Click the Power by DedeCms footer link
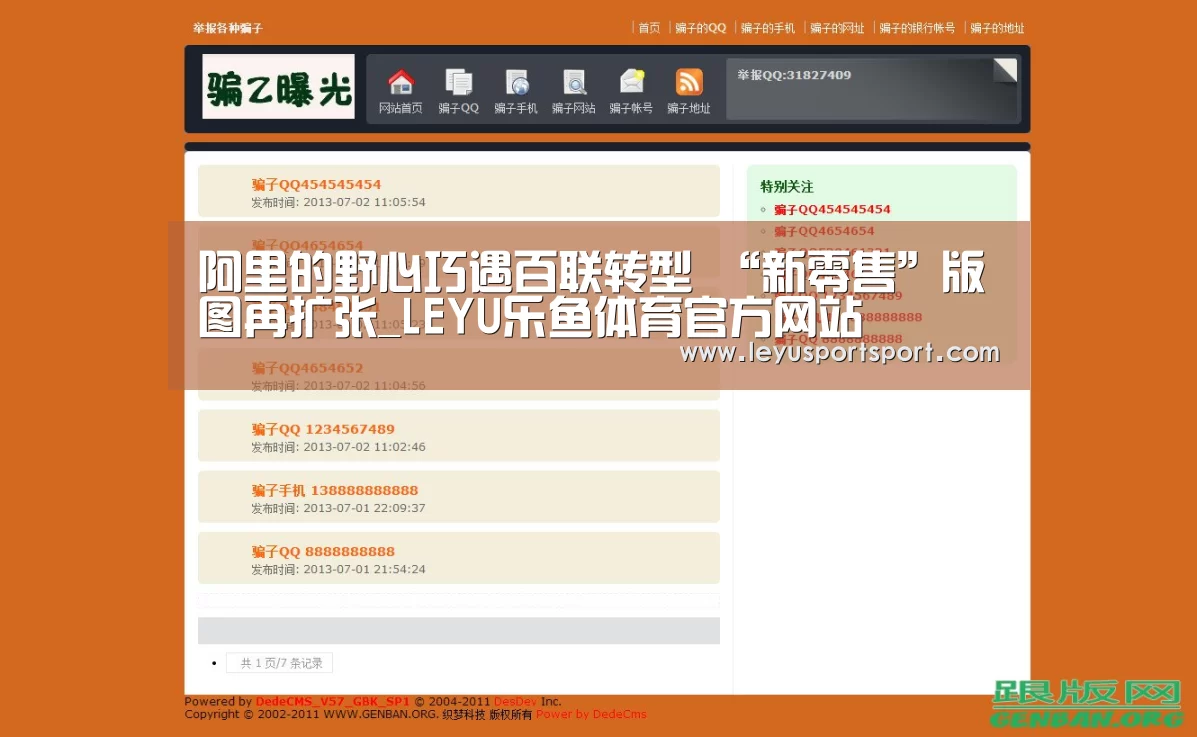Viewport: 1197px width, 737px height. [x=591, y=714]
